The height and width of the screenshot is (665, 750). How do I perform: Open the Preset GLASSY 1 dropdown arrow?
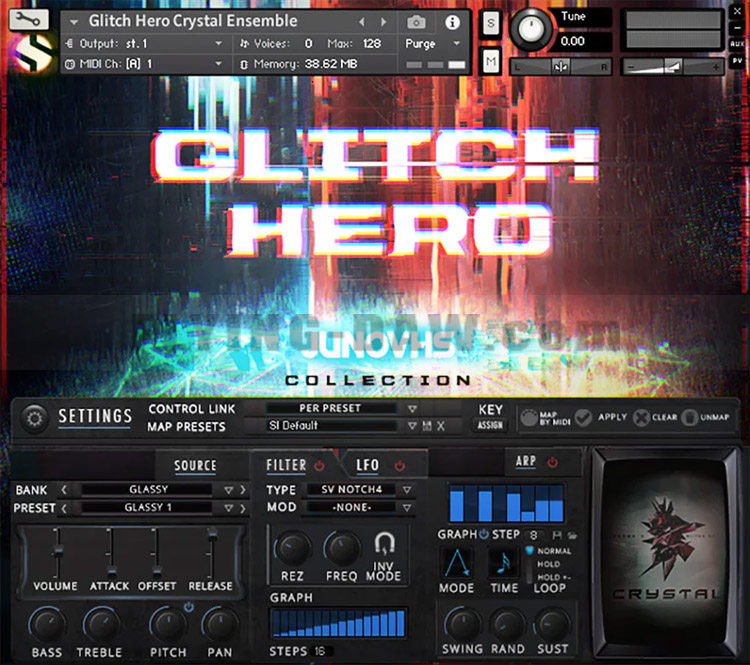229,508
